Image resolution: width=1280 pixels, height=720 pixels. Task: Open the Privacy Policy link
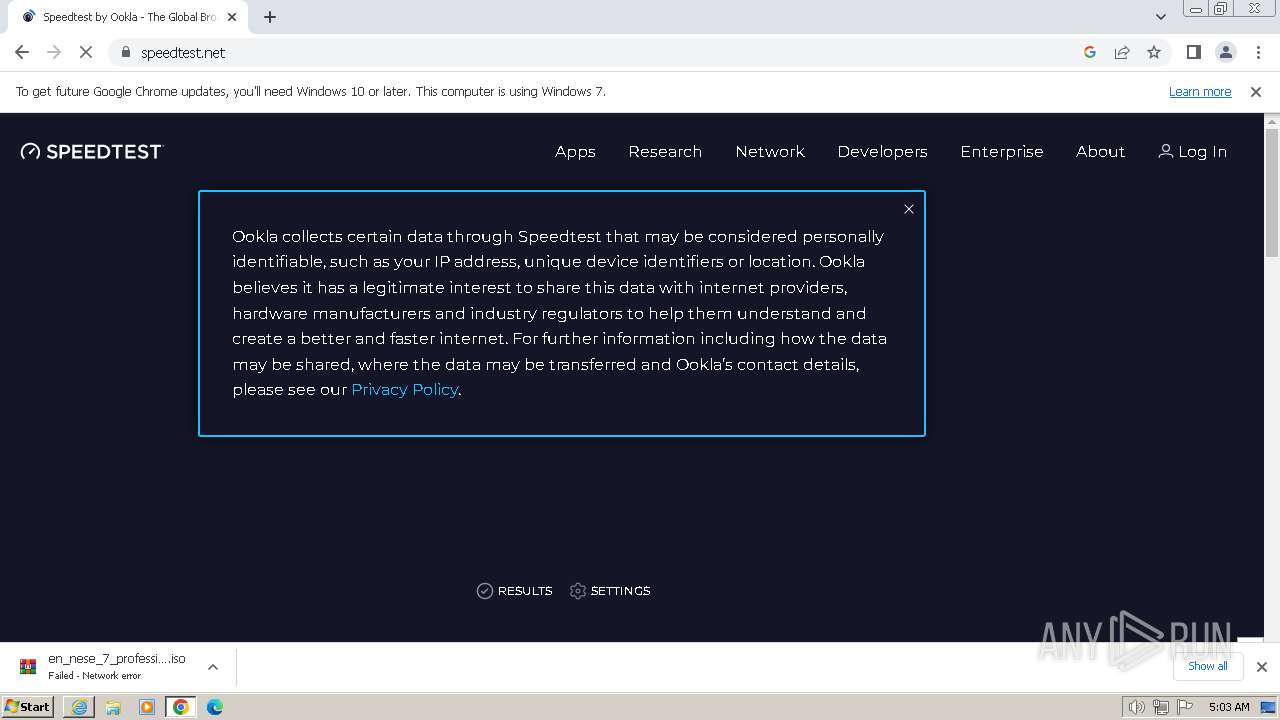point(404,389)
